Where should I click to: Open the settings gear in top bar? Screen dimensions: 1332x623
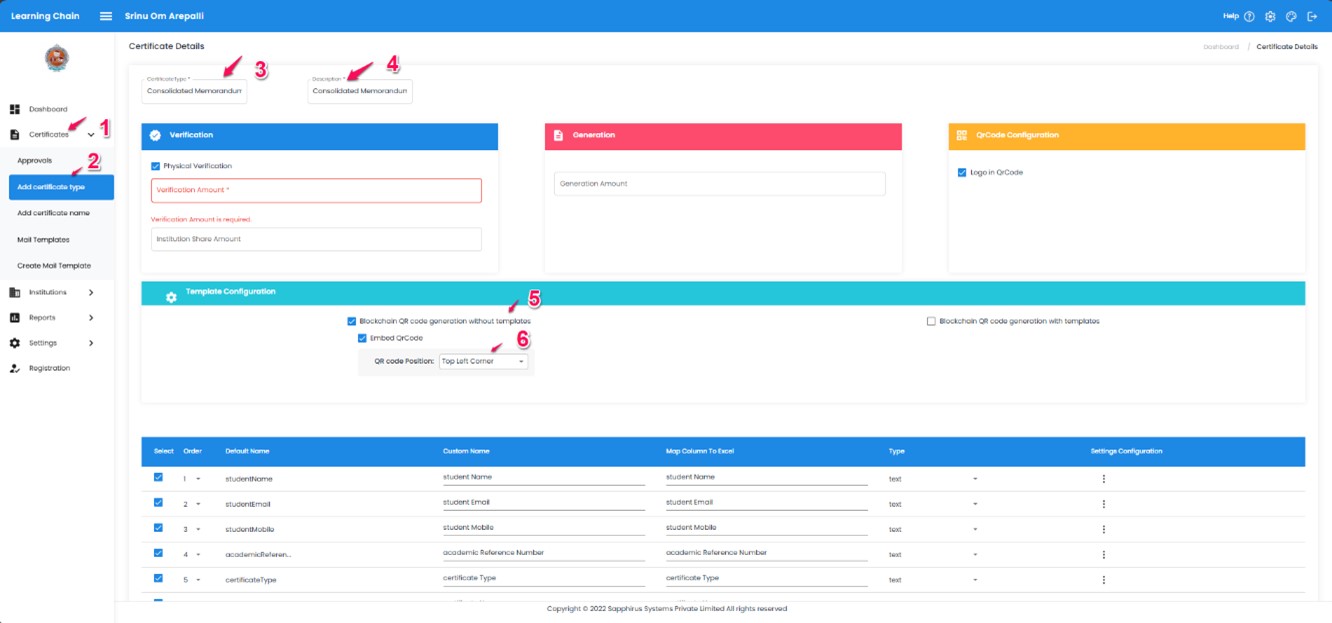coord(1270,16)
